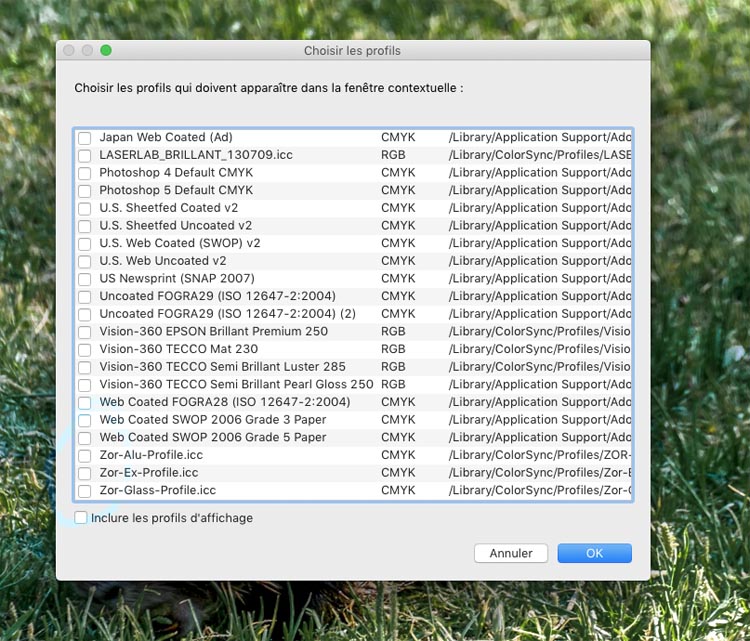750x641 pixels.
Task: Toggle Web Coated FOGRA28 checkbox
Action: [x=85, y=403]
